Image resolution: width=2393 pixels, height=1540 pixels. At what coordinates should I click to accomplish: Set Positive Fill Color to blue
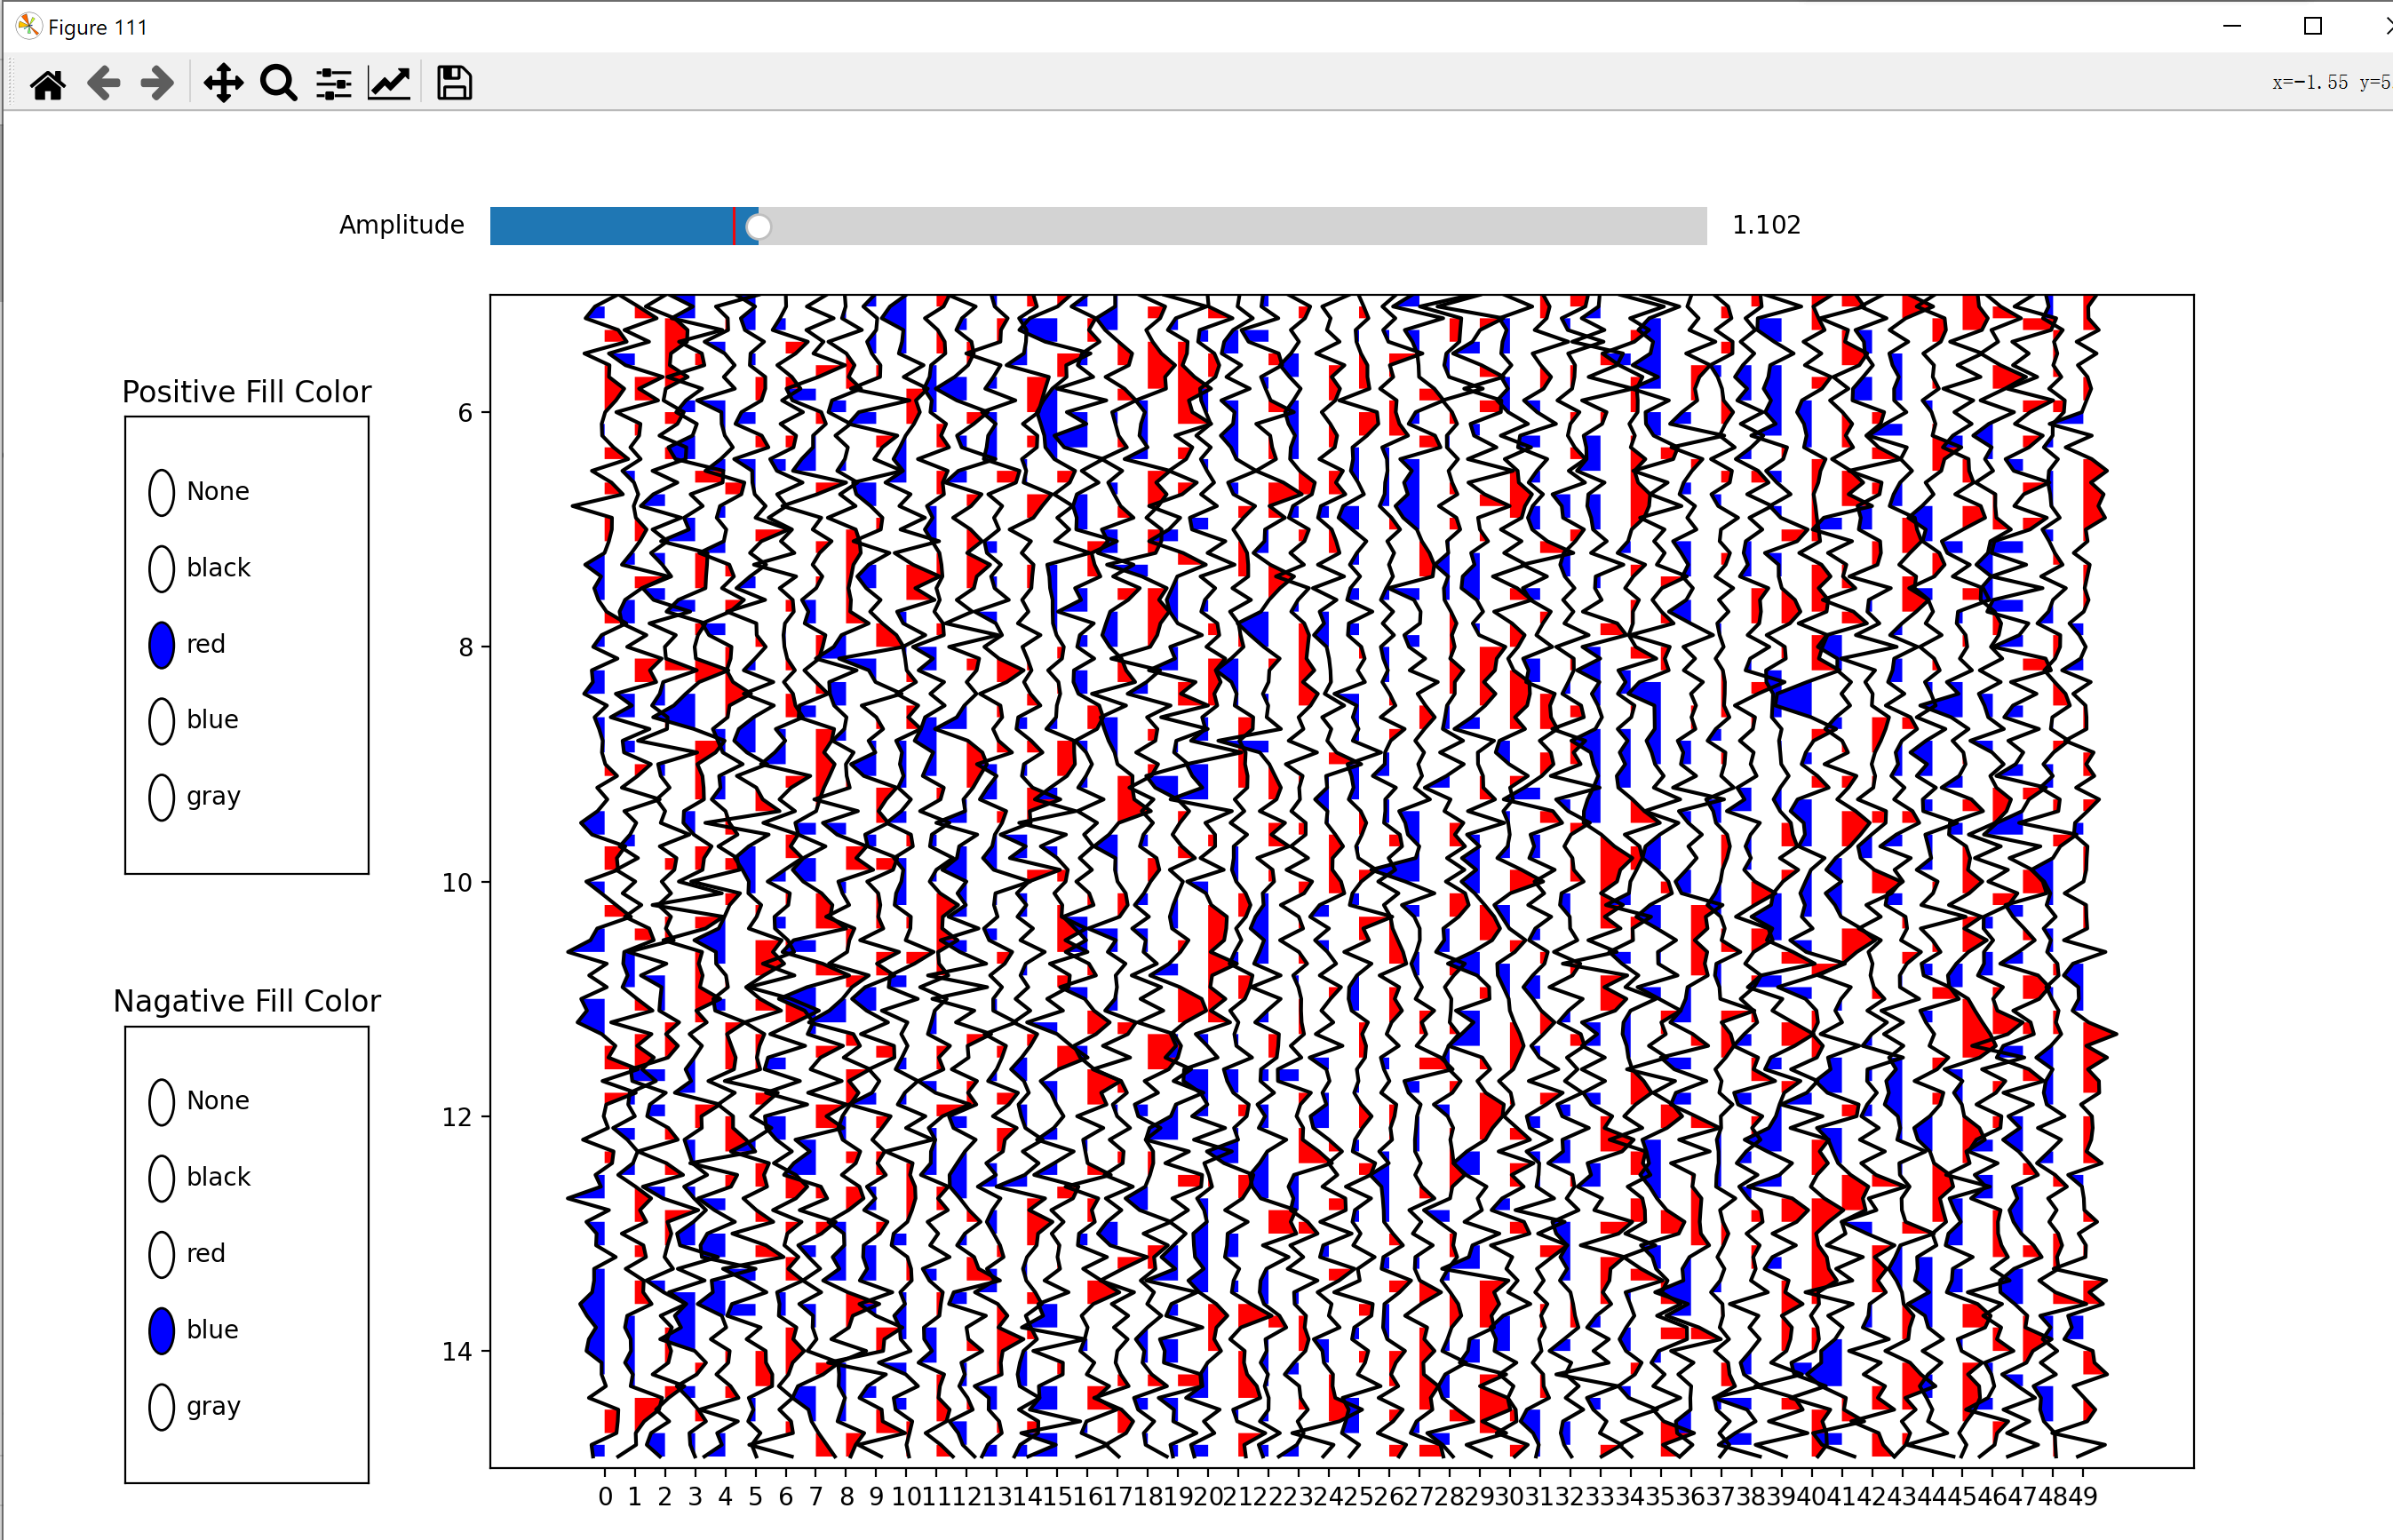point(162,720)
